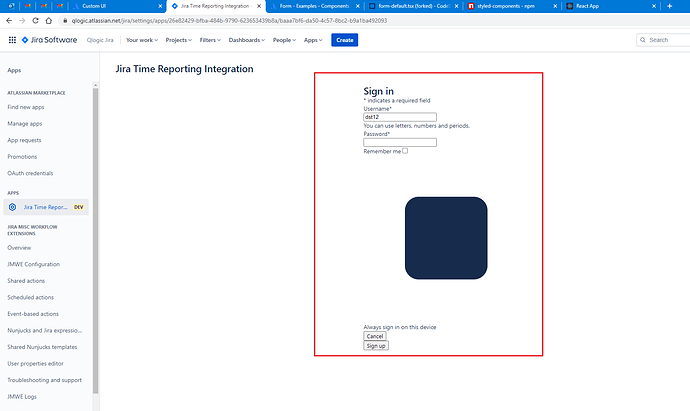Close the form-default.tsx tab
This screenshot has height=411, width=690.
(x=456, y=6)
